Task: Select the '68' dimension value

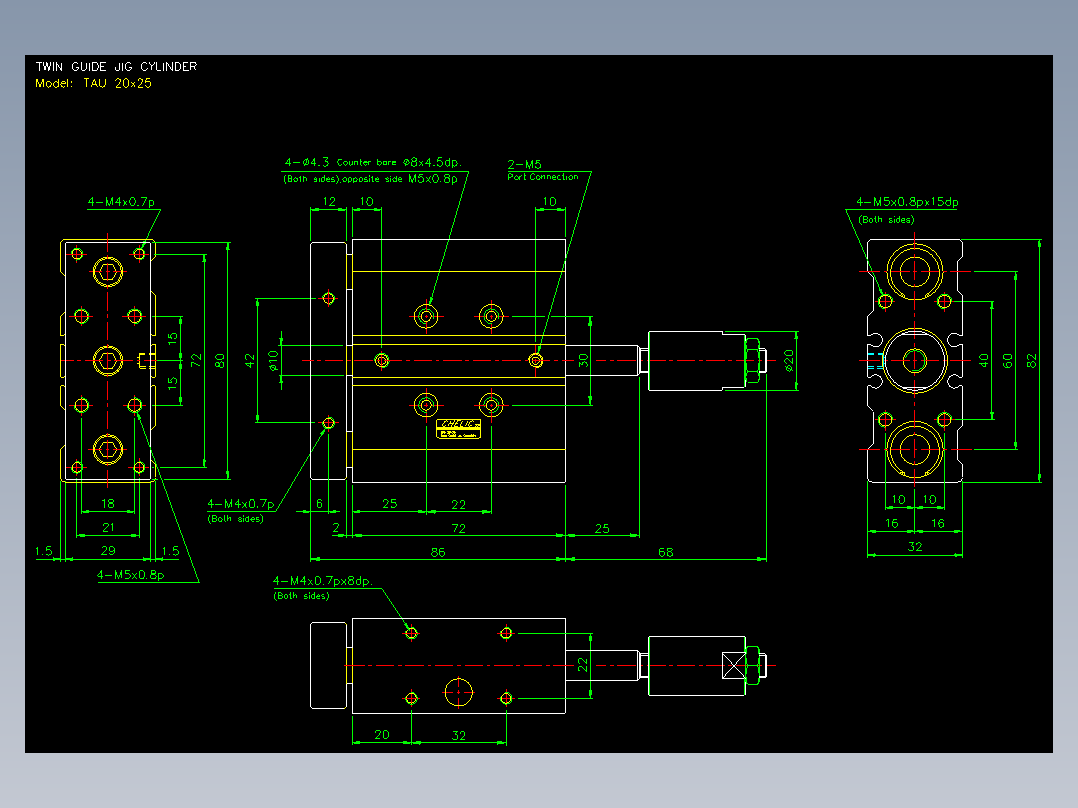Action: click(666, 552)
